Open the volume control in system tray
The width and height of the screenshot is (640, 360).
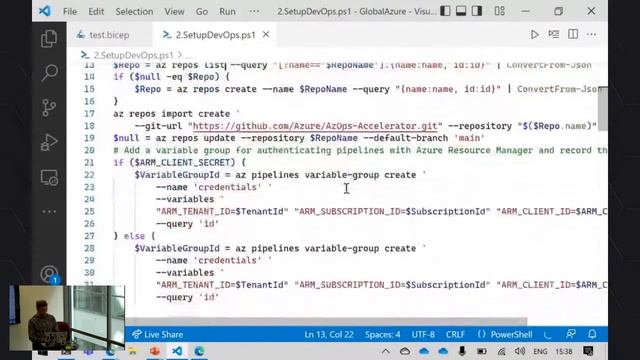click(x=520, y=351)
